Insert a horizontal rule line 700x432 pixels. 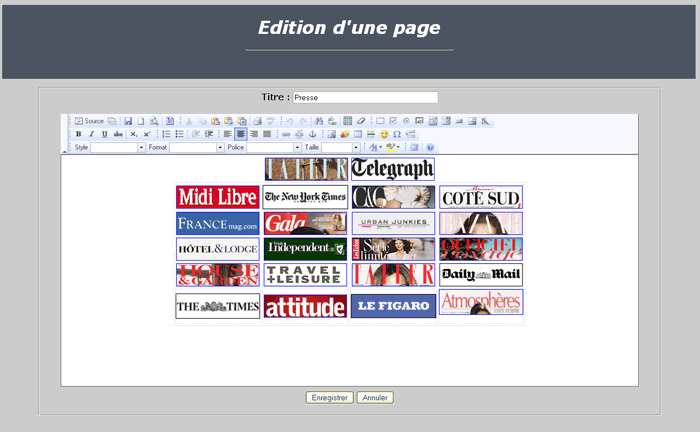coord(371,134)
